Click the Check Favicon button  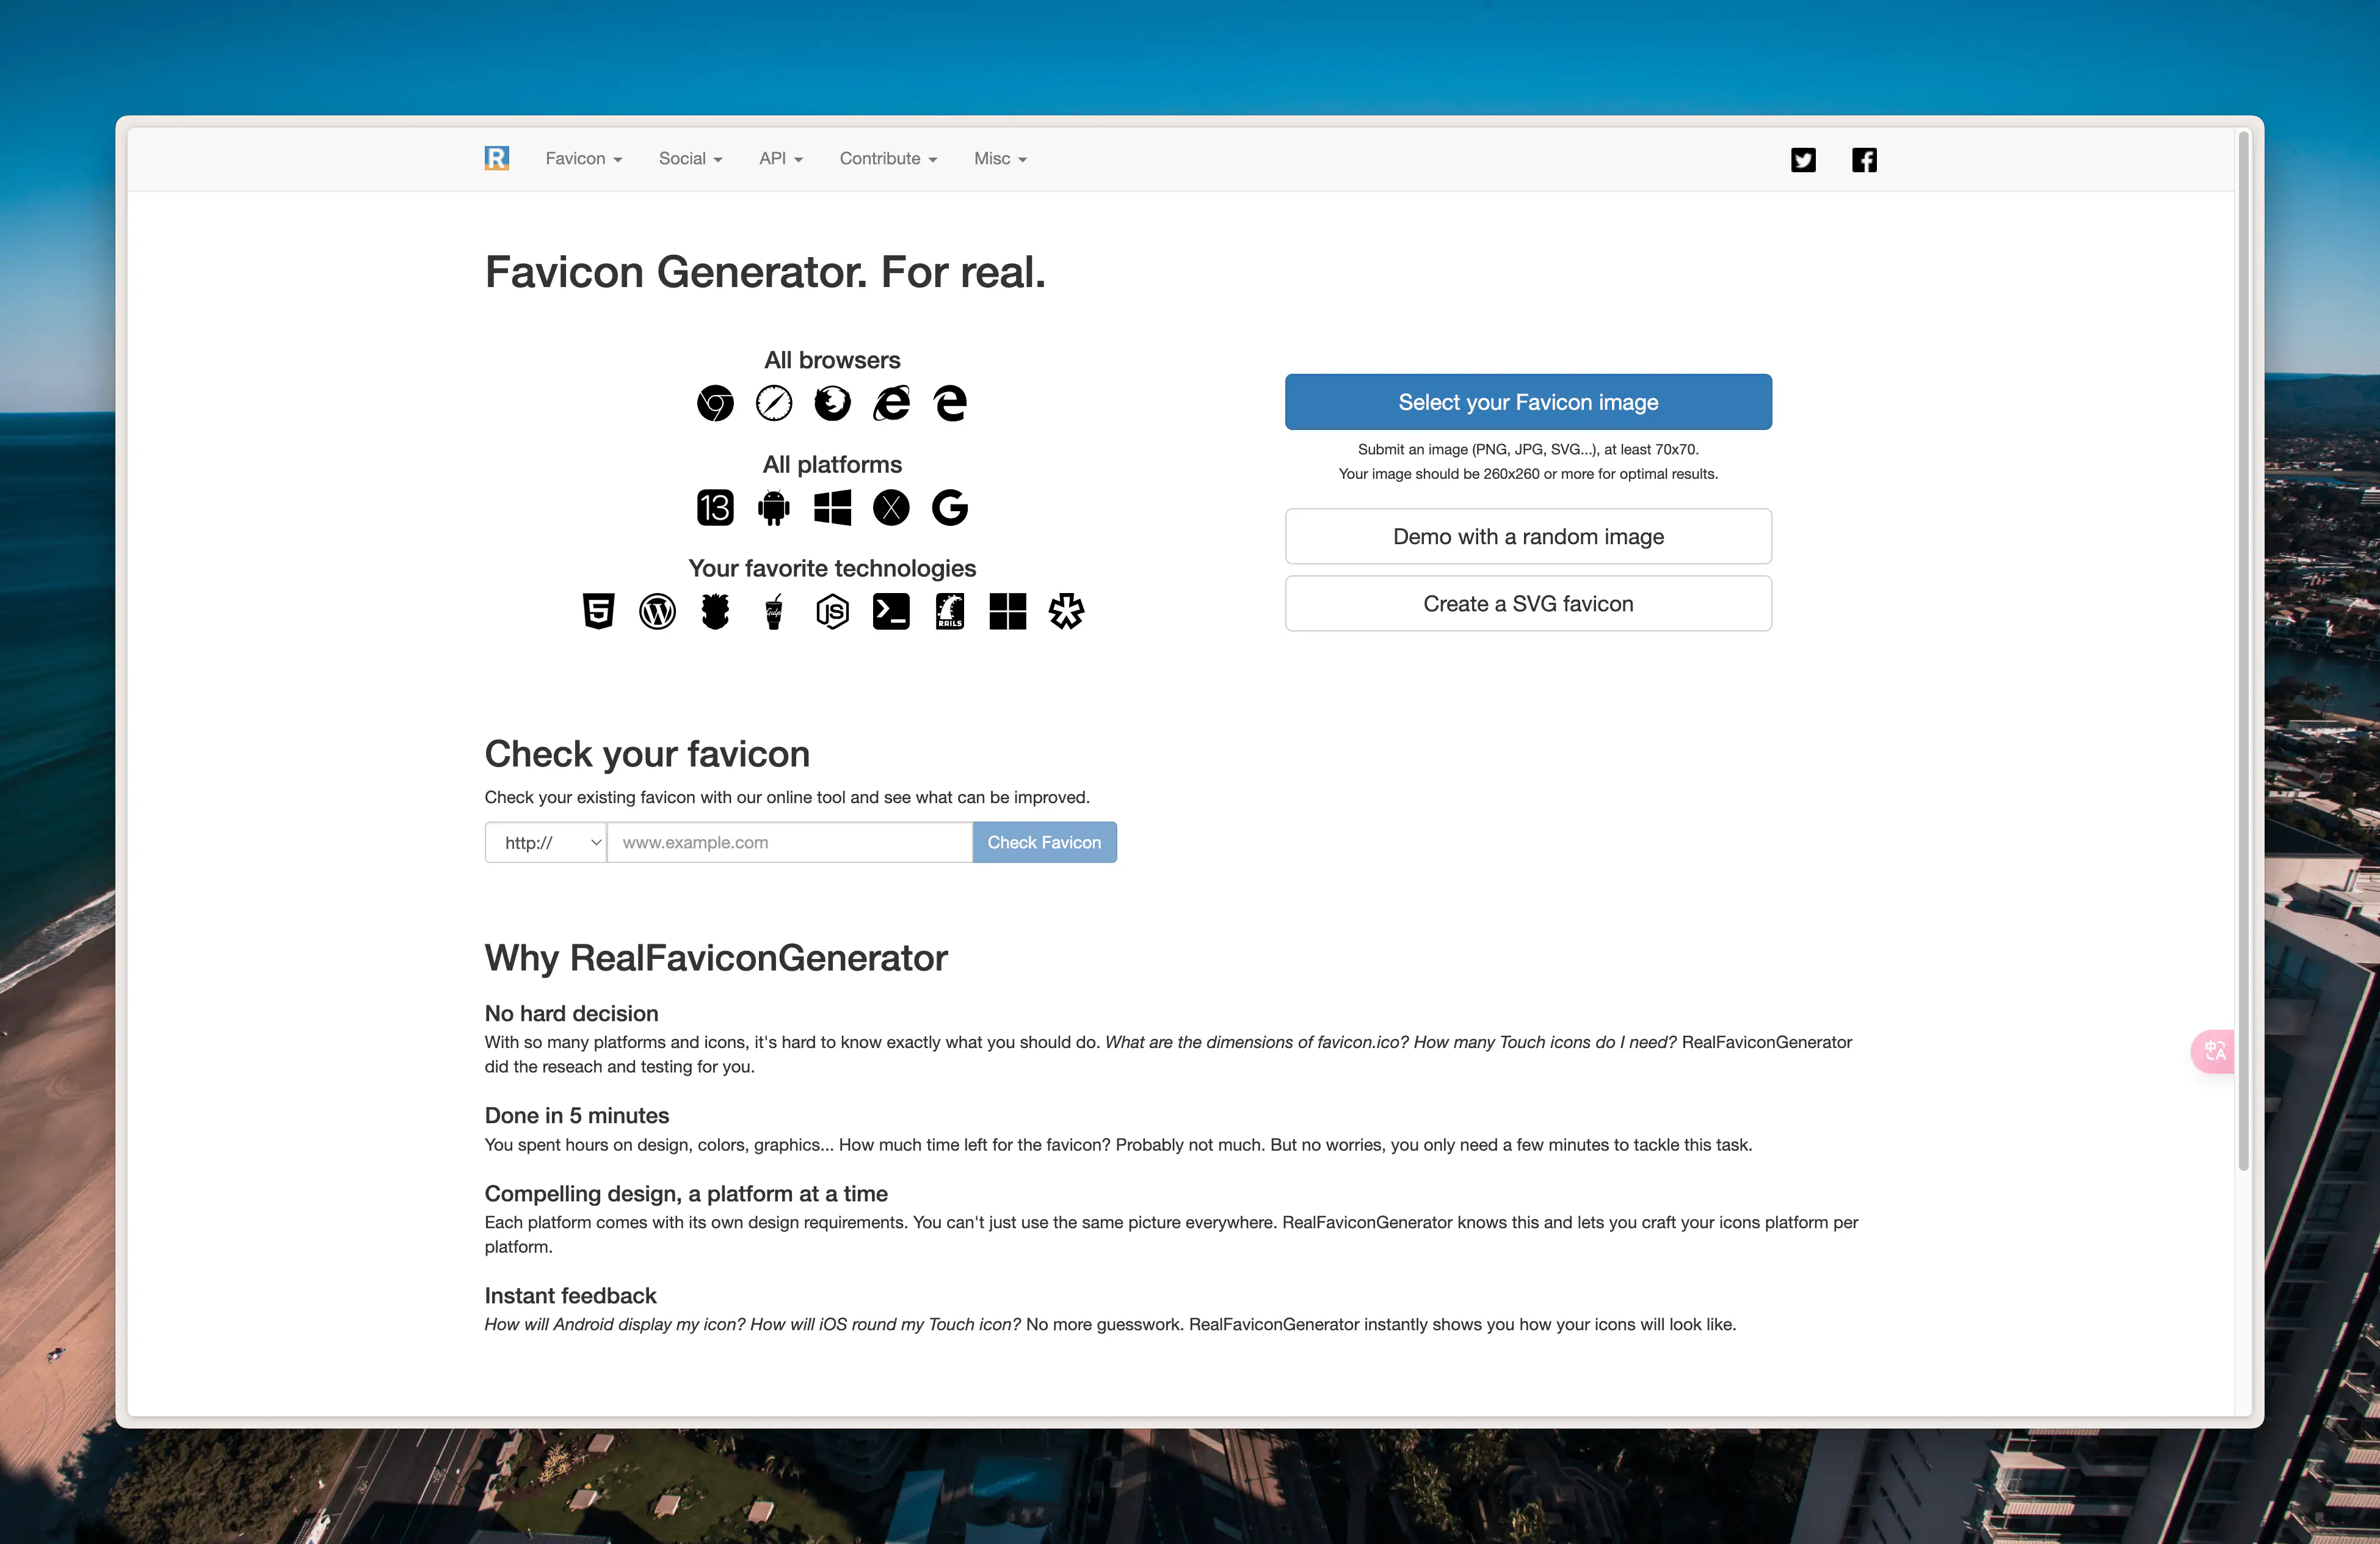1043,842
